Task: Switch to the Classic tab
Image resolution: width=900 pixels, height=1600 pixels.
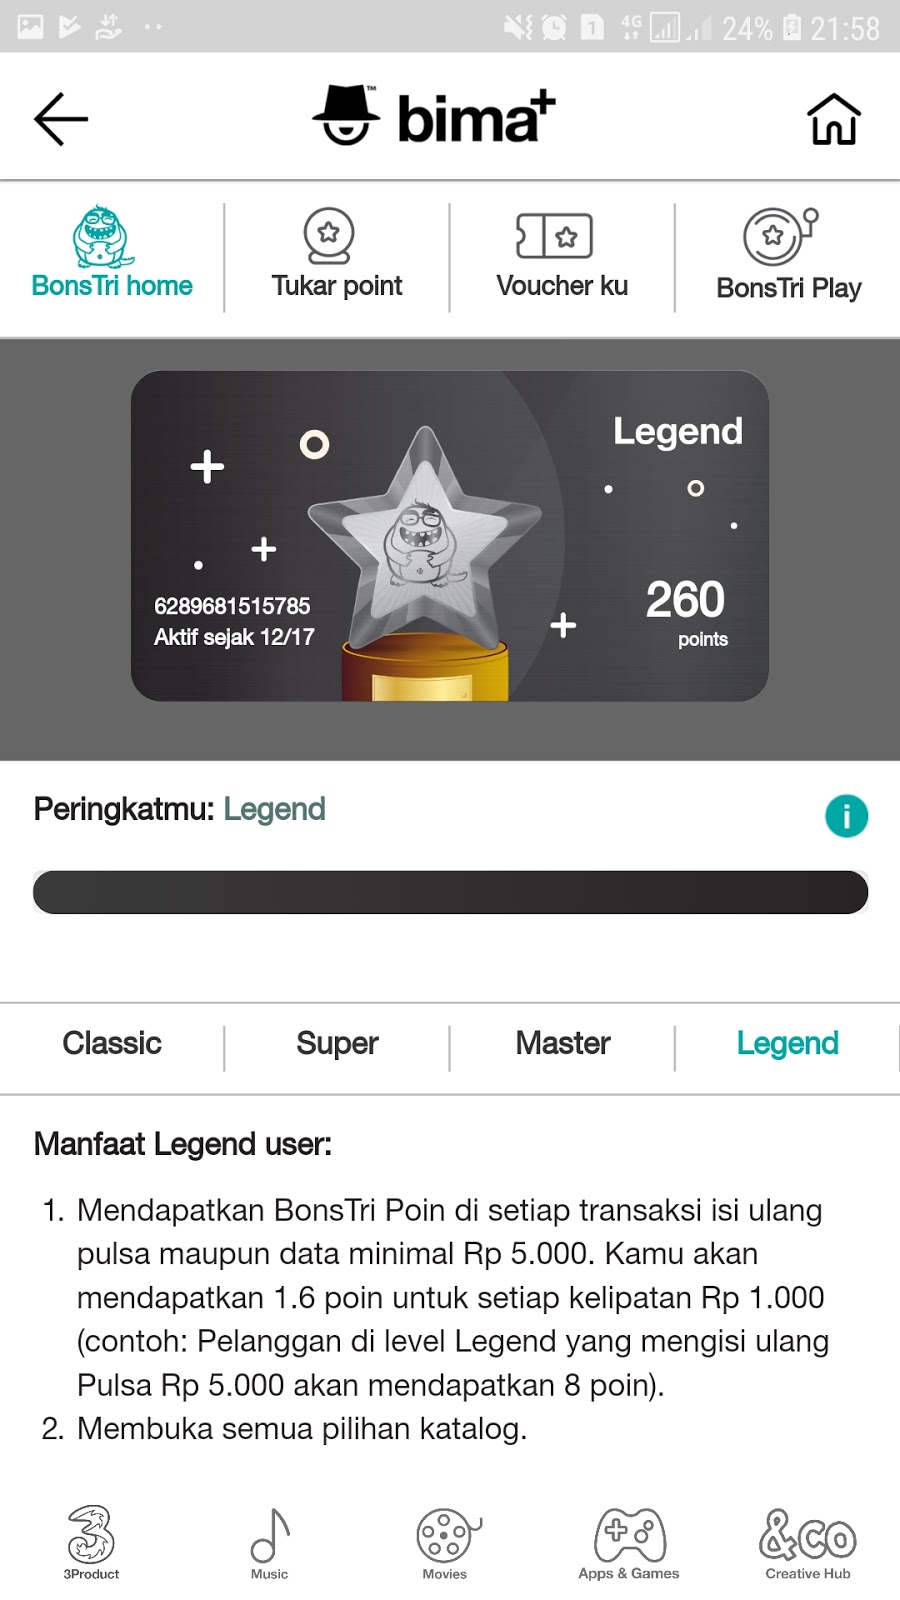Action: pyautogui.click(x=111, y=1043)
